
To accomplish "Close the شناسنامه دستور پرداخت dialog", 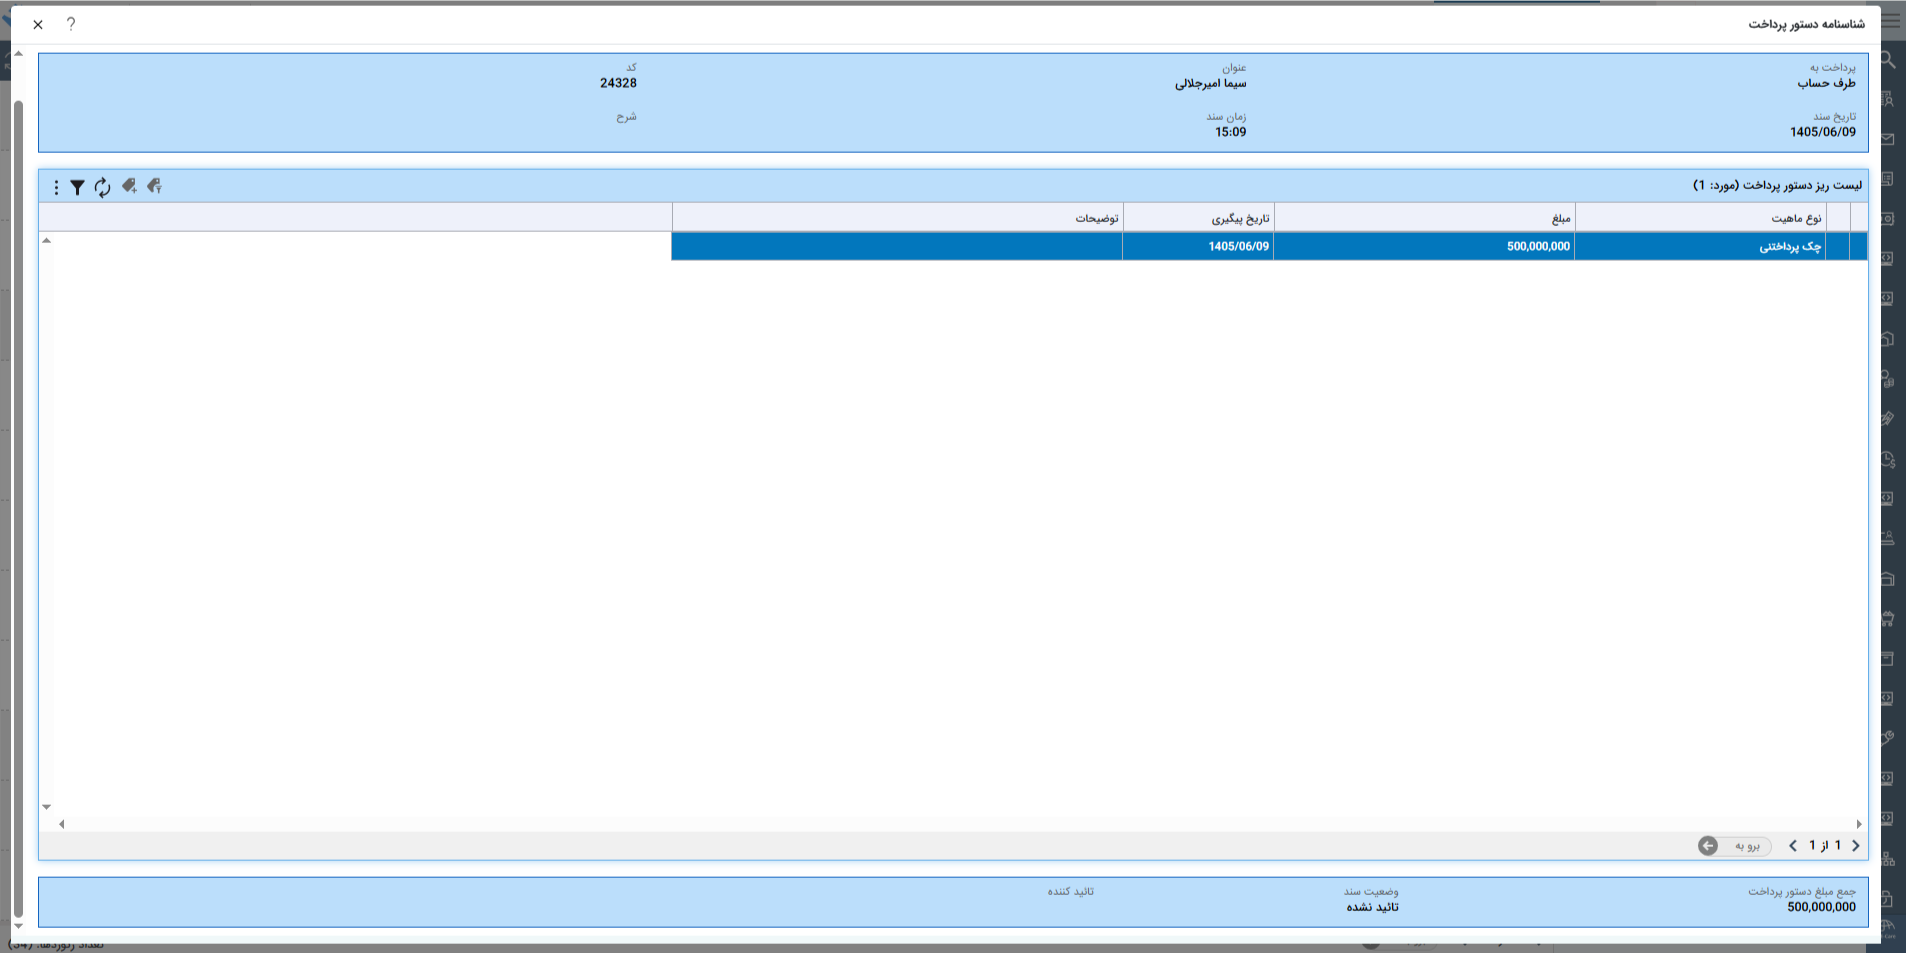I will coord(38,24).
